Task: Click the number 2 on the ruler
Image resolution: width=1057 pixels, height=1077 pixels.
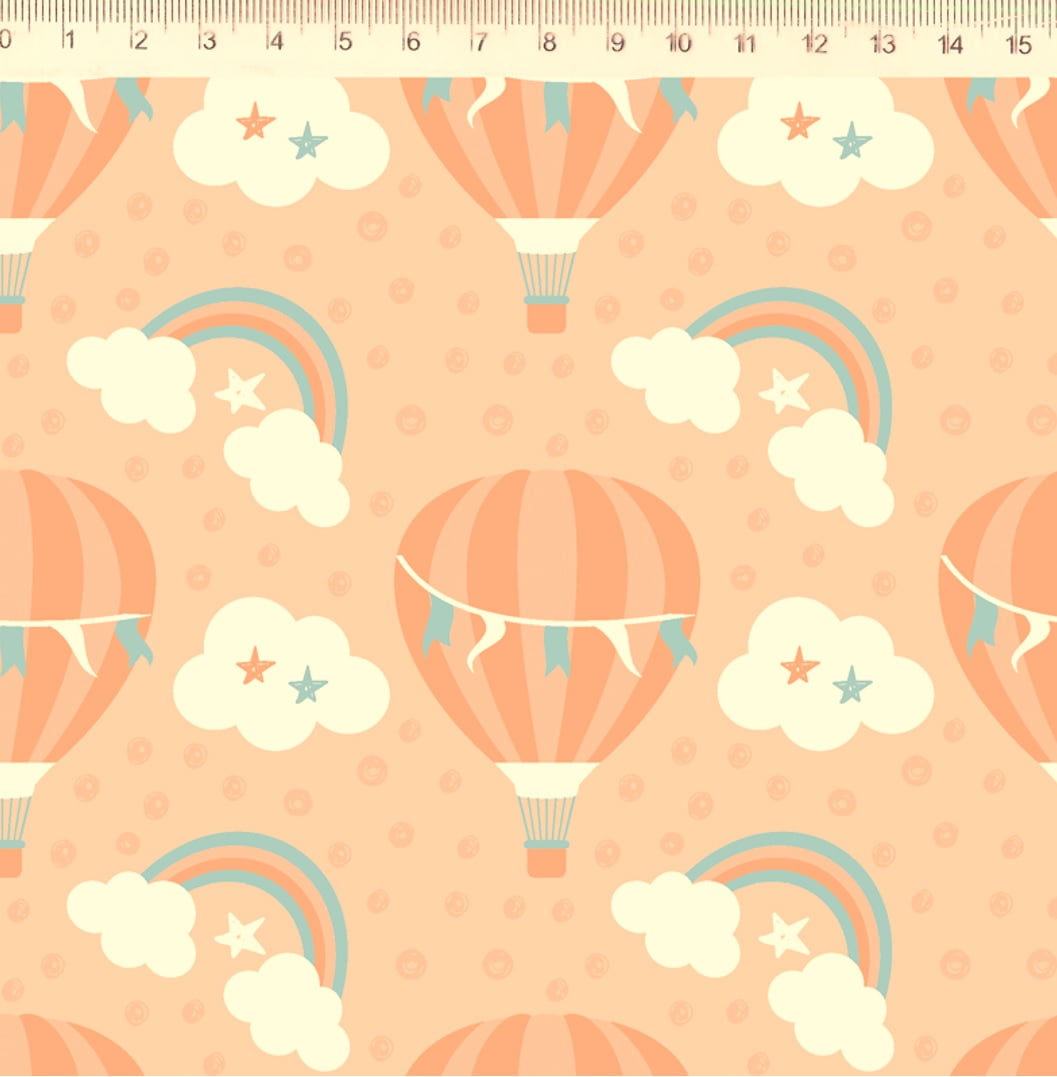Action: pos(139,42)
